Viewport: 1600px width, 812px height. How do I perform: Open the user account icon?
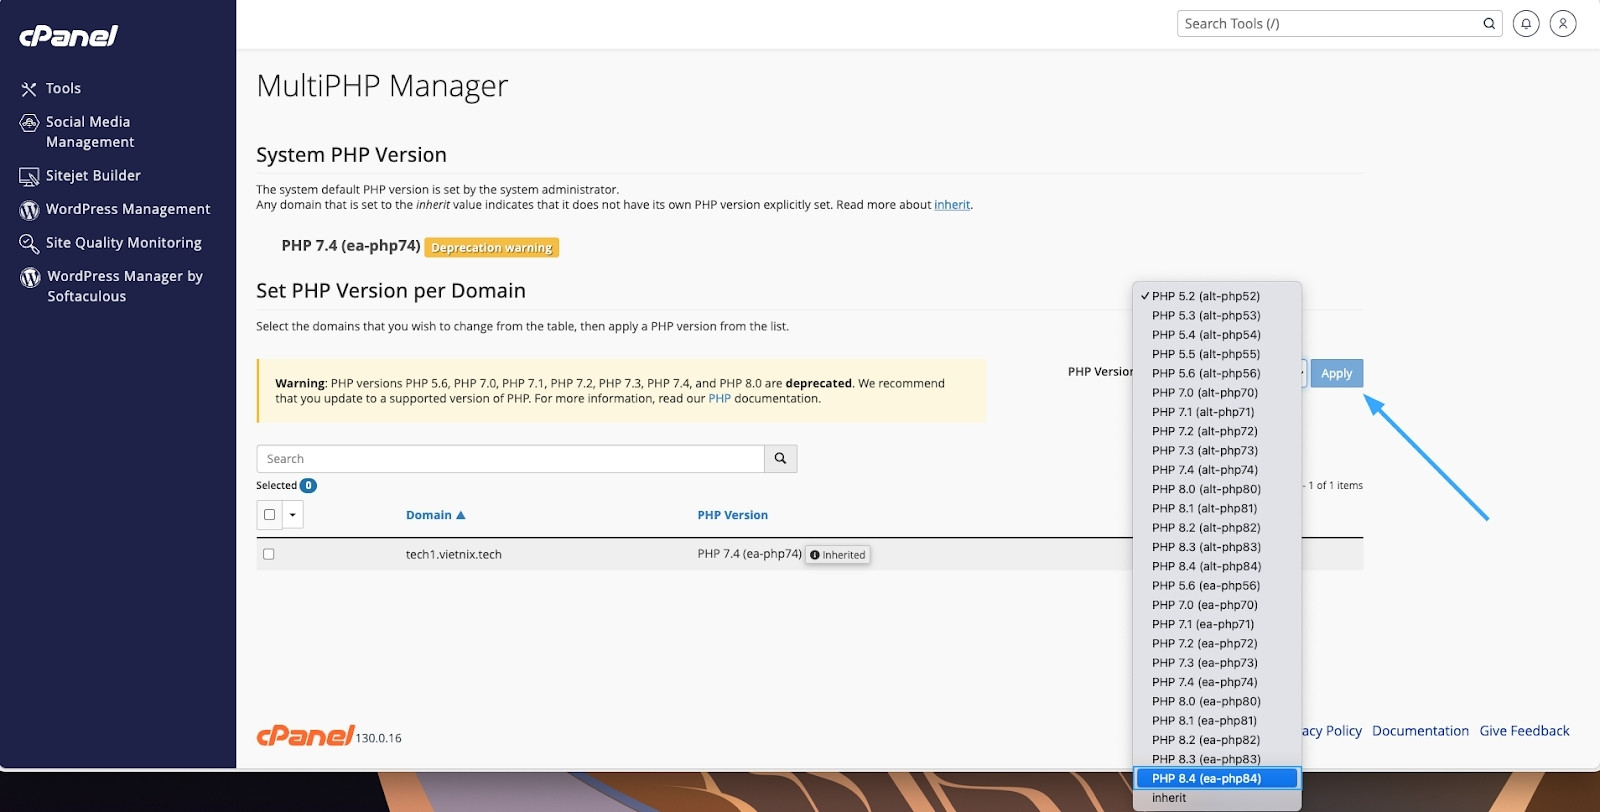1563,24
